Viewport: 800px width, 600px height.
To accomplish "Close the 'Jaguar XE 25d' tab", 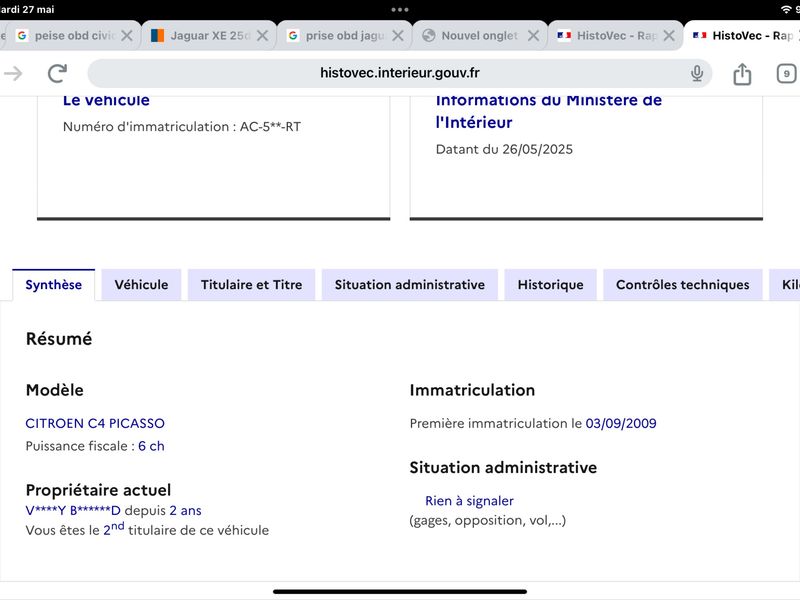I will pyautogui.click(x=262, y=35).
